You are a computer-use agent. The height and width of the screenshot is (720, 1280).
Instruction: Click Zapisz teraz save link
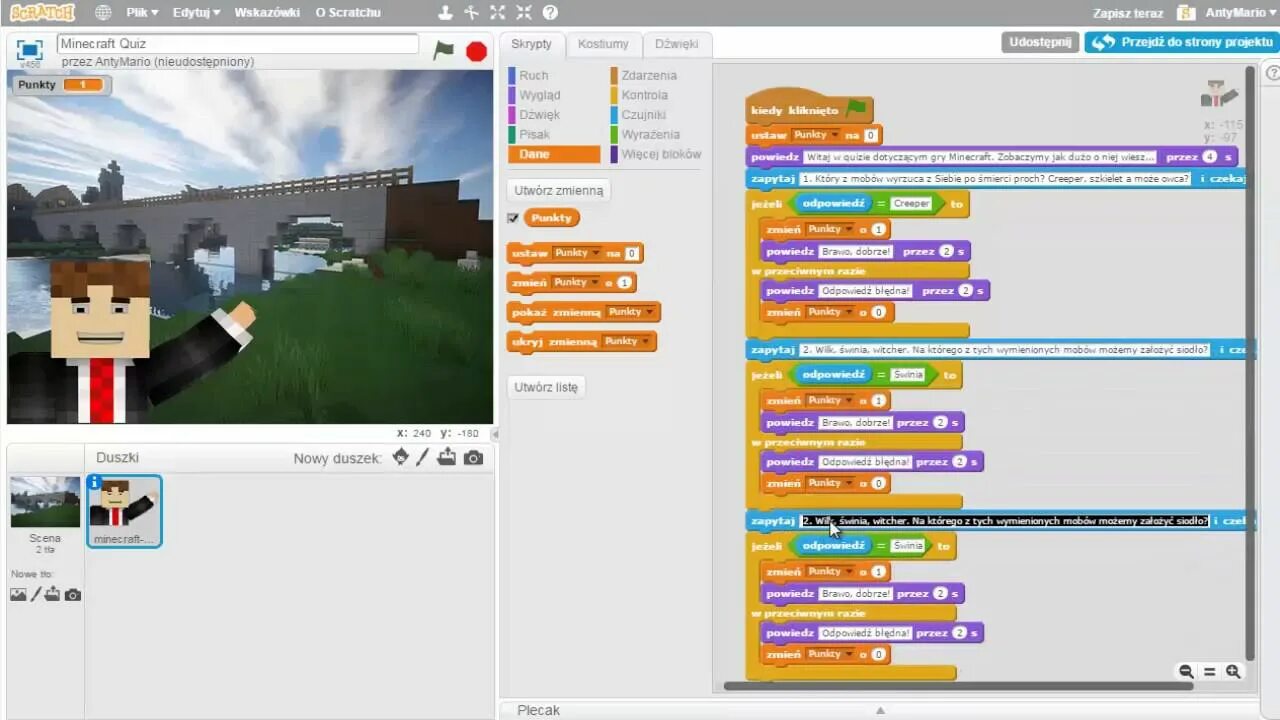tap(1128, 13)
